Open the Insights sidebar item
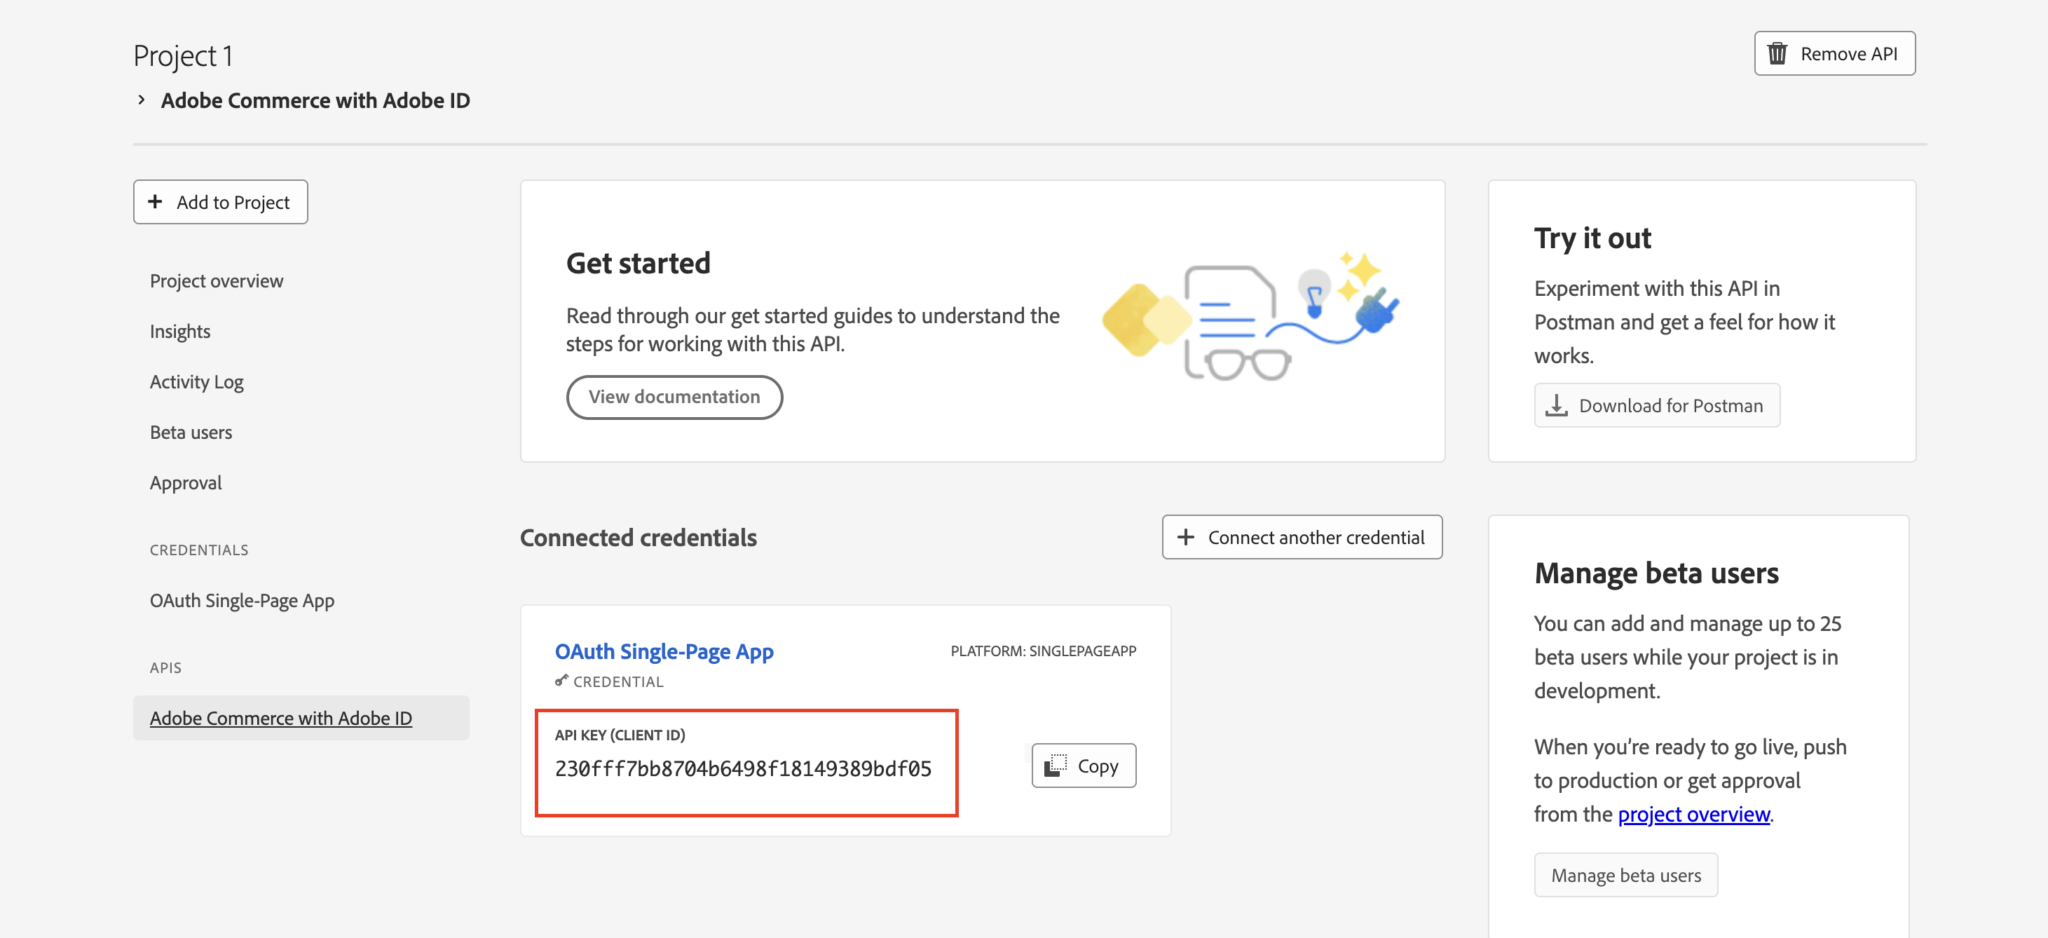 (x=180, y=331)
